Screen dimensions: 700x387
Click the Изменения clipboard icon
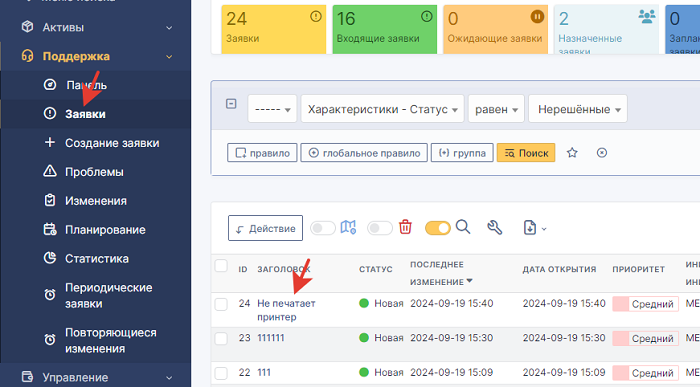point(50,200)
